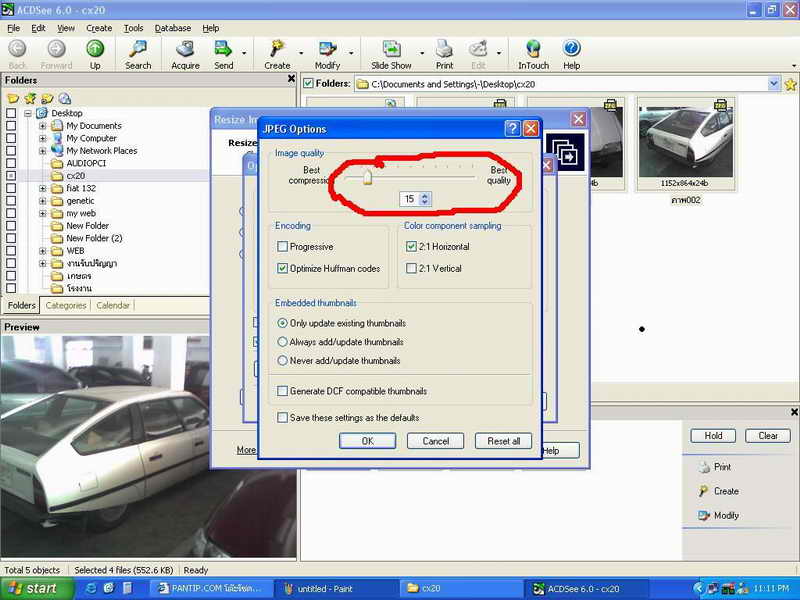This screenshot has height=600, width=800.
Task: Click Reset all in JPEG Options
Action: [504, 441]
